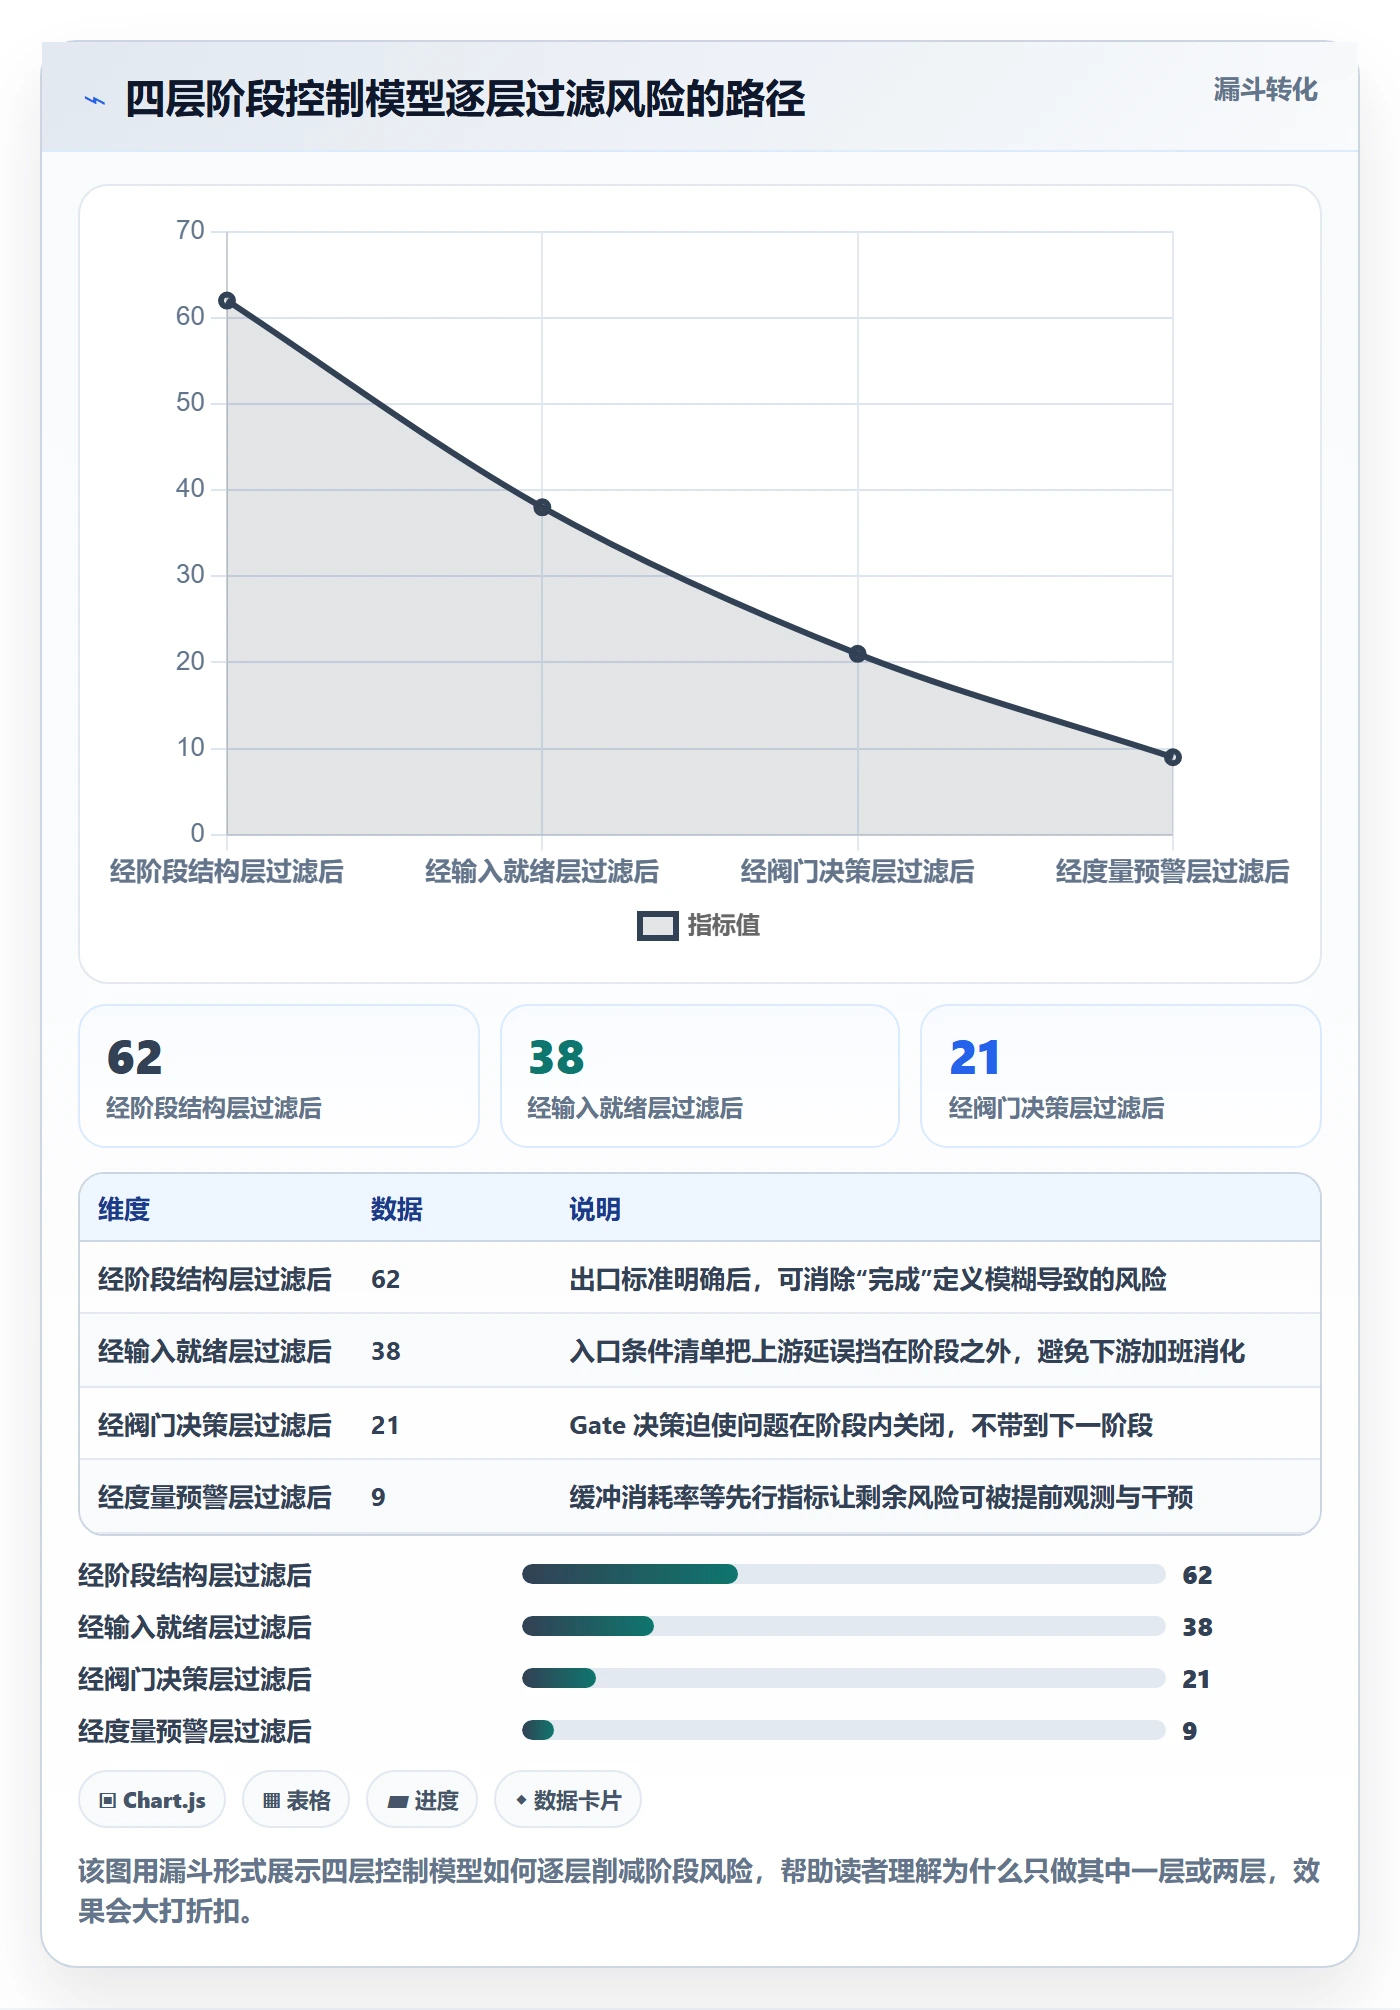The image size is (1400, 2010).
Task: Click the 进度 chip
Action: click(422, 1800)
